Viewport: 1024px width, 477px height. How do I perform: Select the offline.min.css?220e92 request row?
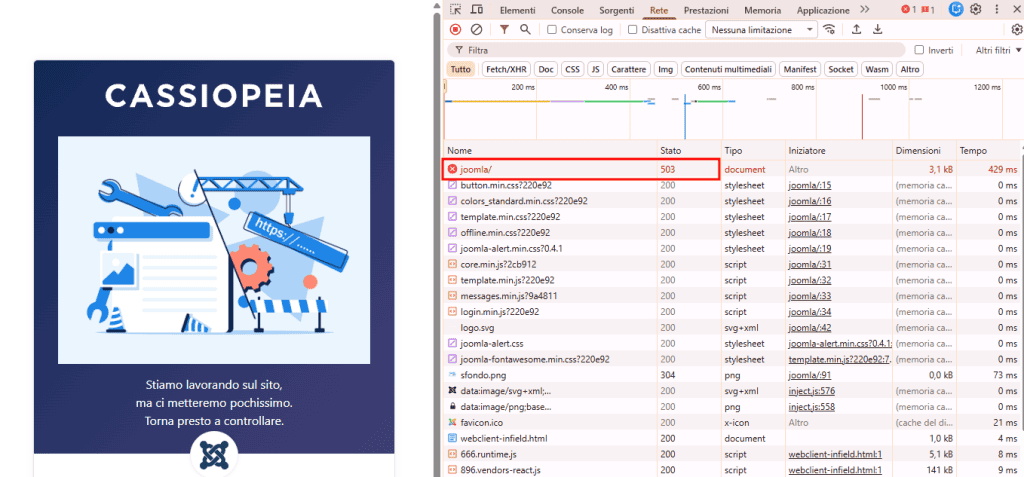(731, 233)
